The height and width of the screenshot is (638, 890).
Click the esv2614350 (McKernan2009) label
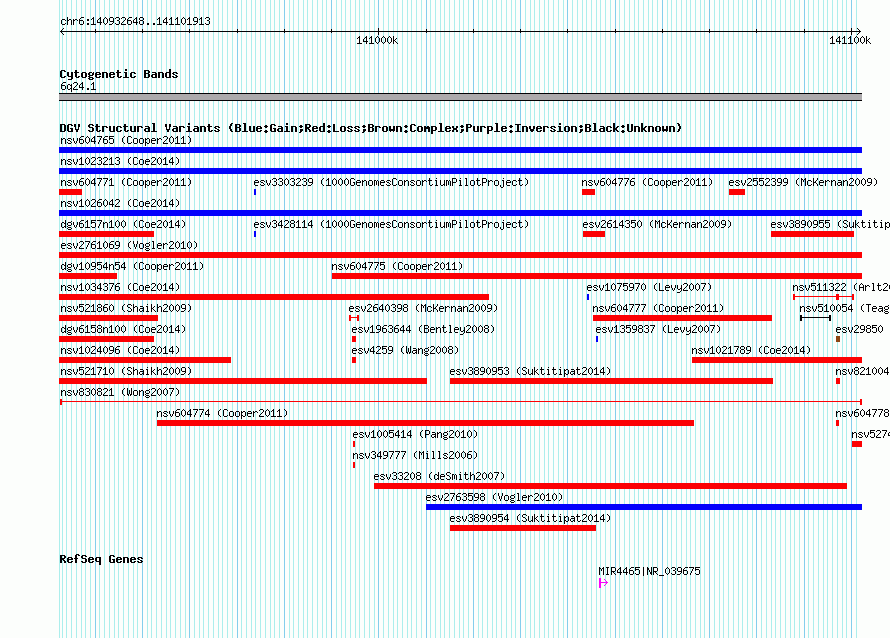(x=657, y=224)
